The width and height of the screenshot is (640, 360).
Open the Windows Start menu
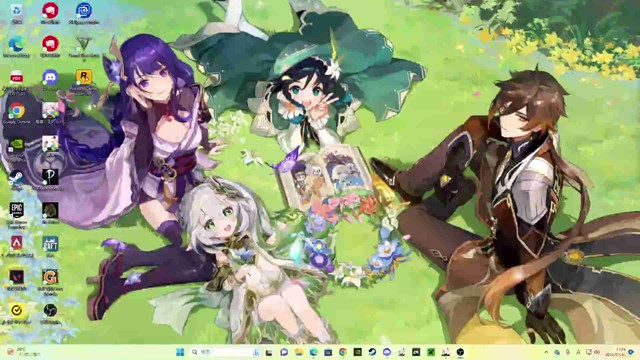point(180,352)
